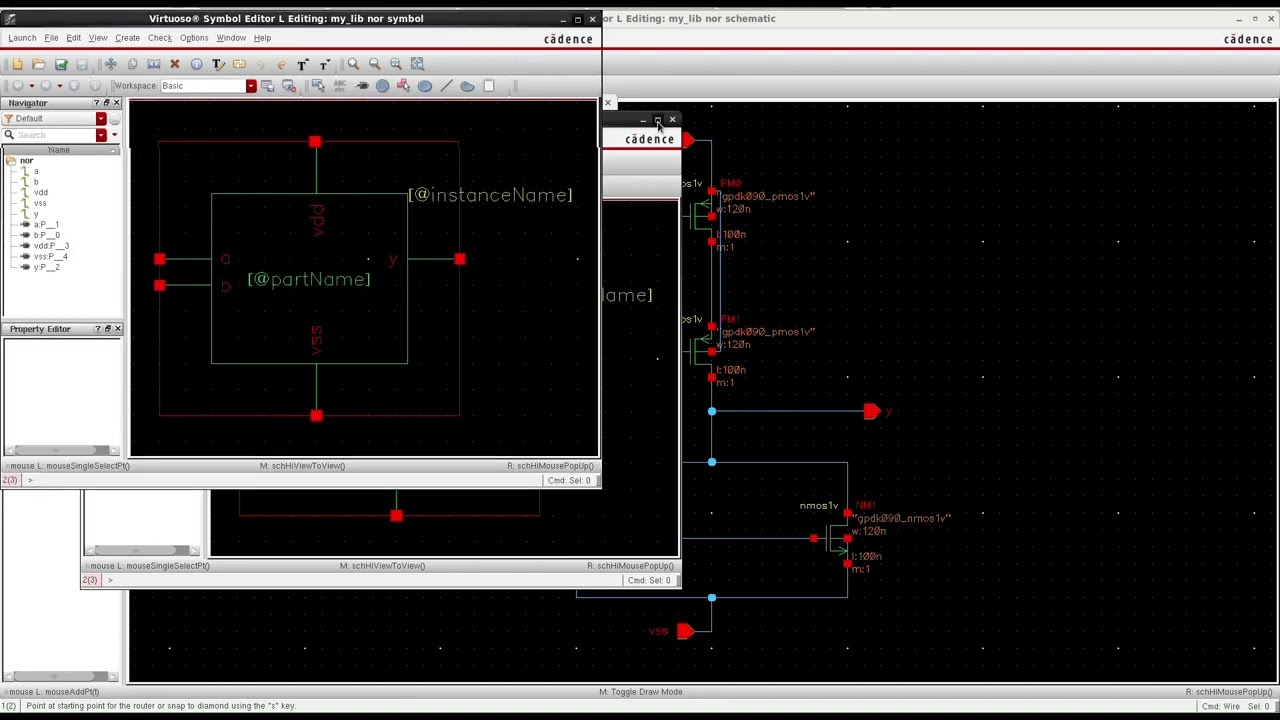Screen dimensions: 1280x720
Task: Select the Move tool with four arrows
Action: point(111,64)
